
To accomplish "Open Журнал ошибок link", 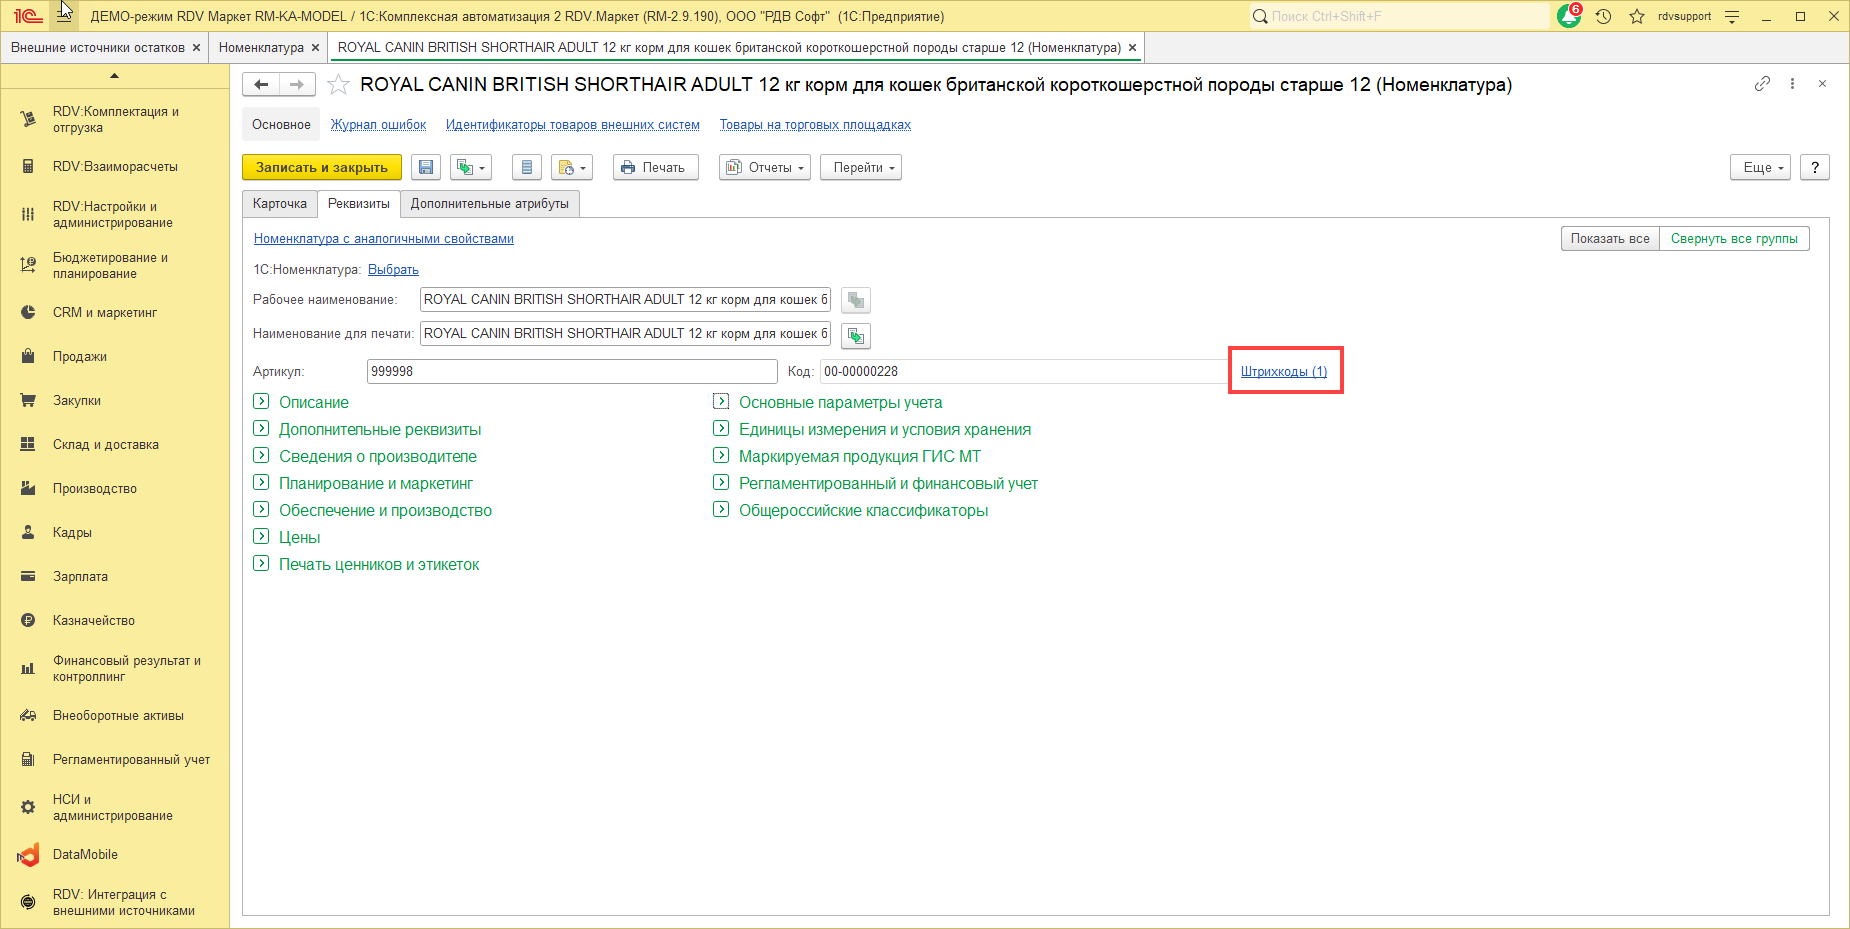I will coord(379,125).
